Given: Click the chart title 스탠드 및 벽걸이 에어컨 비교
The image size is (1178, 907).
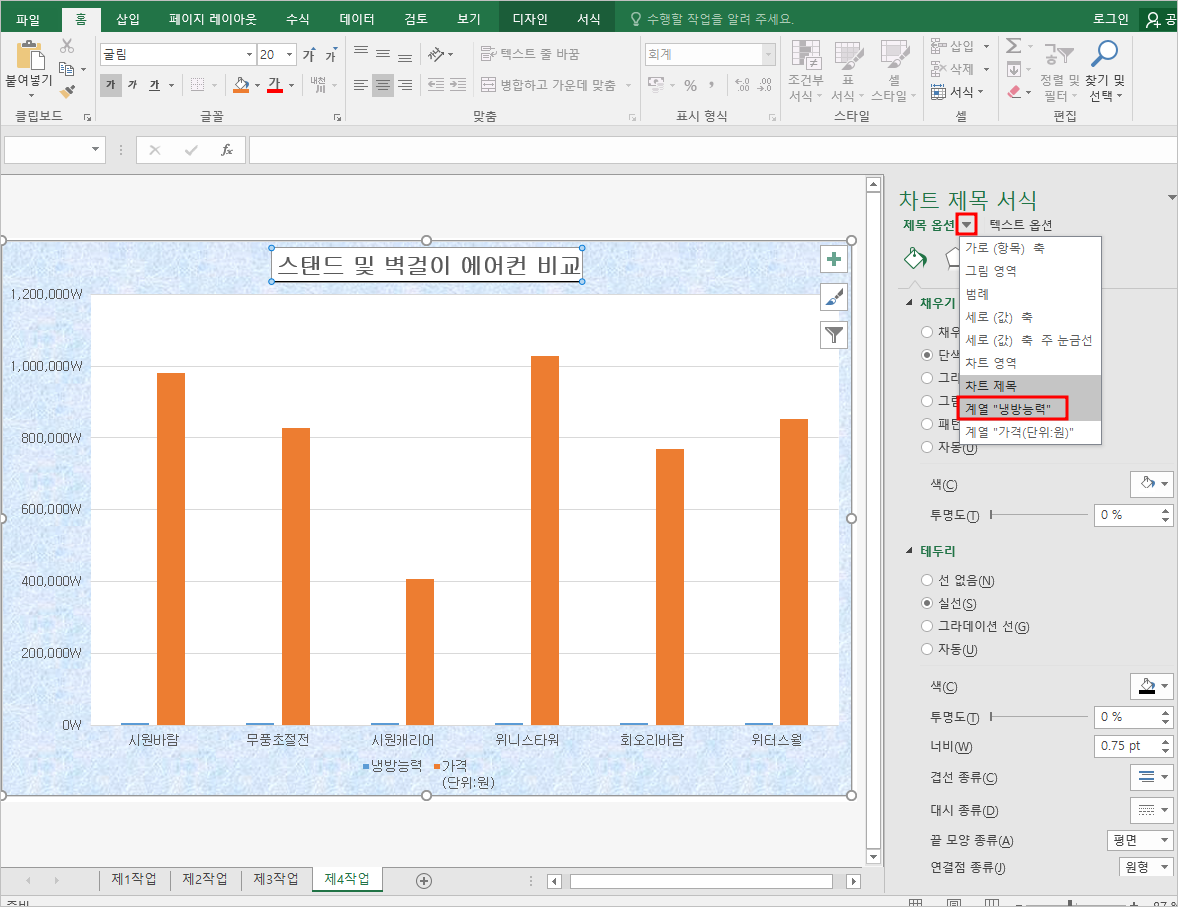Looking at the screenshot, I should (x=427, y=265).
